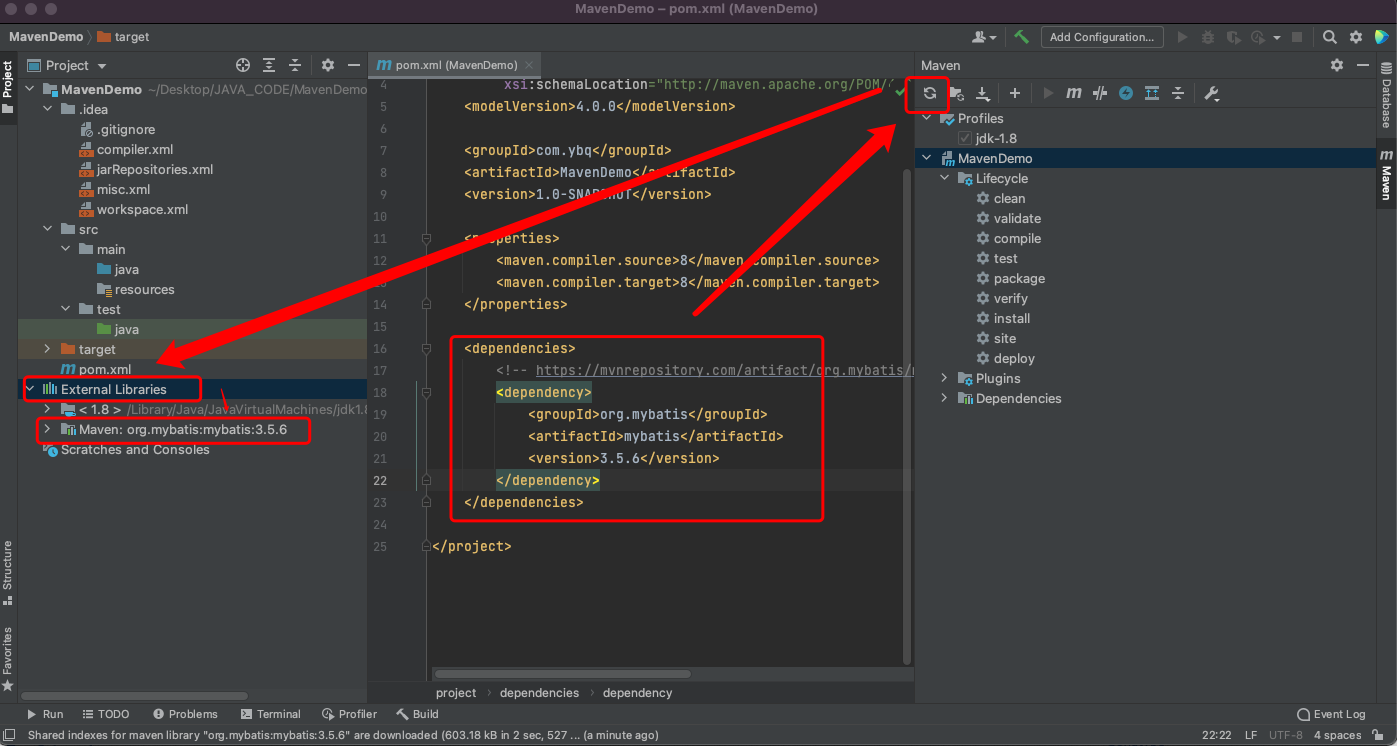Execute Maven goal with m icon
The image size is (1397, 746).
[1074, 93]
